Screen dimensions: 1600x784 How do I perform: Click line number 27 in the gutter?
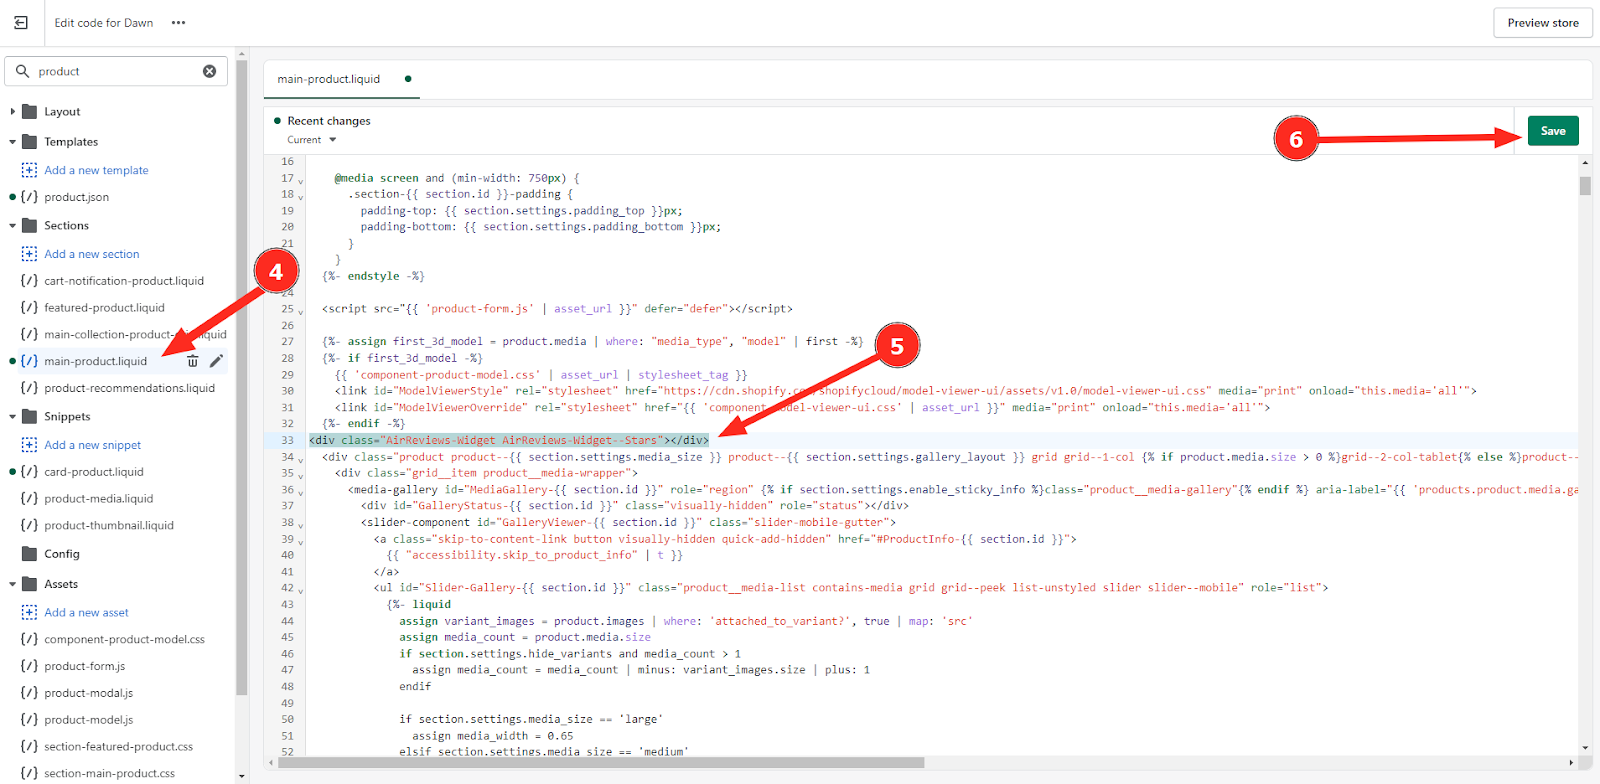point(287,342)
